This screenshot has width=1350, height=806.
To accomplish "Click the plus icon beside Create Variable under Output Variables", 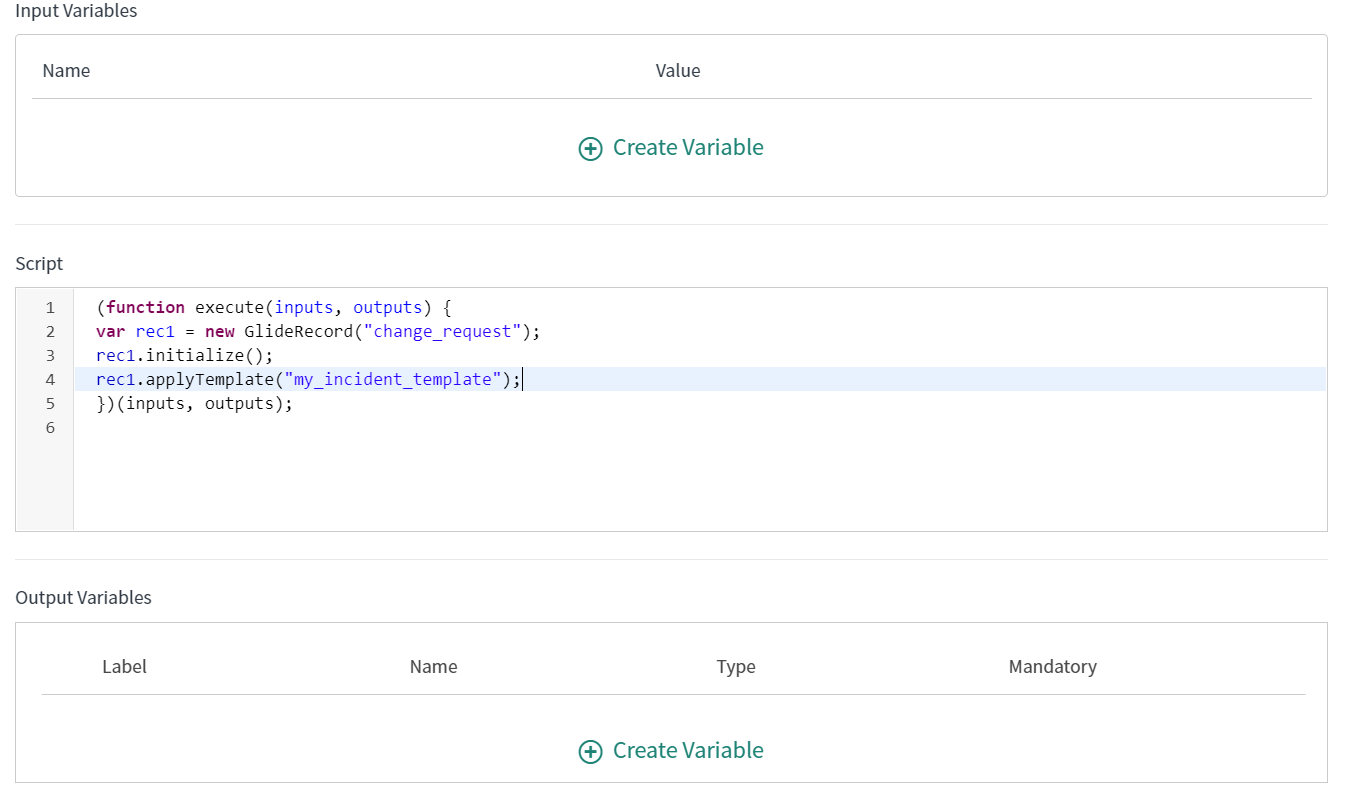I will pyautogui.click(x=590, y=750).
